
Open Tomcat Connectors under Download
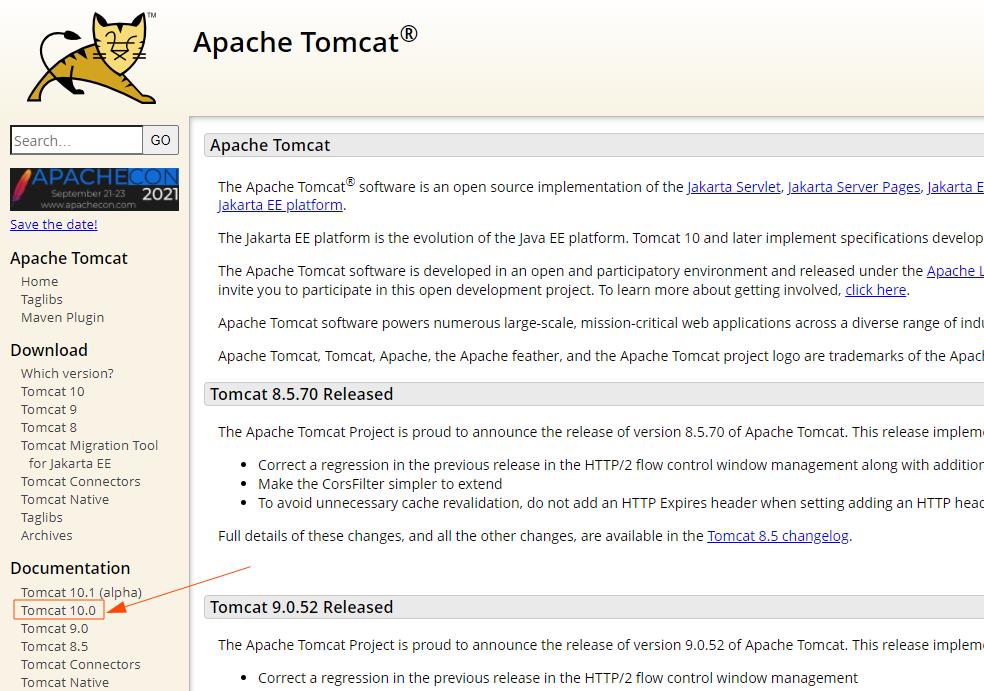pos(80,481)
